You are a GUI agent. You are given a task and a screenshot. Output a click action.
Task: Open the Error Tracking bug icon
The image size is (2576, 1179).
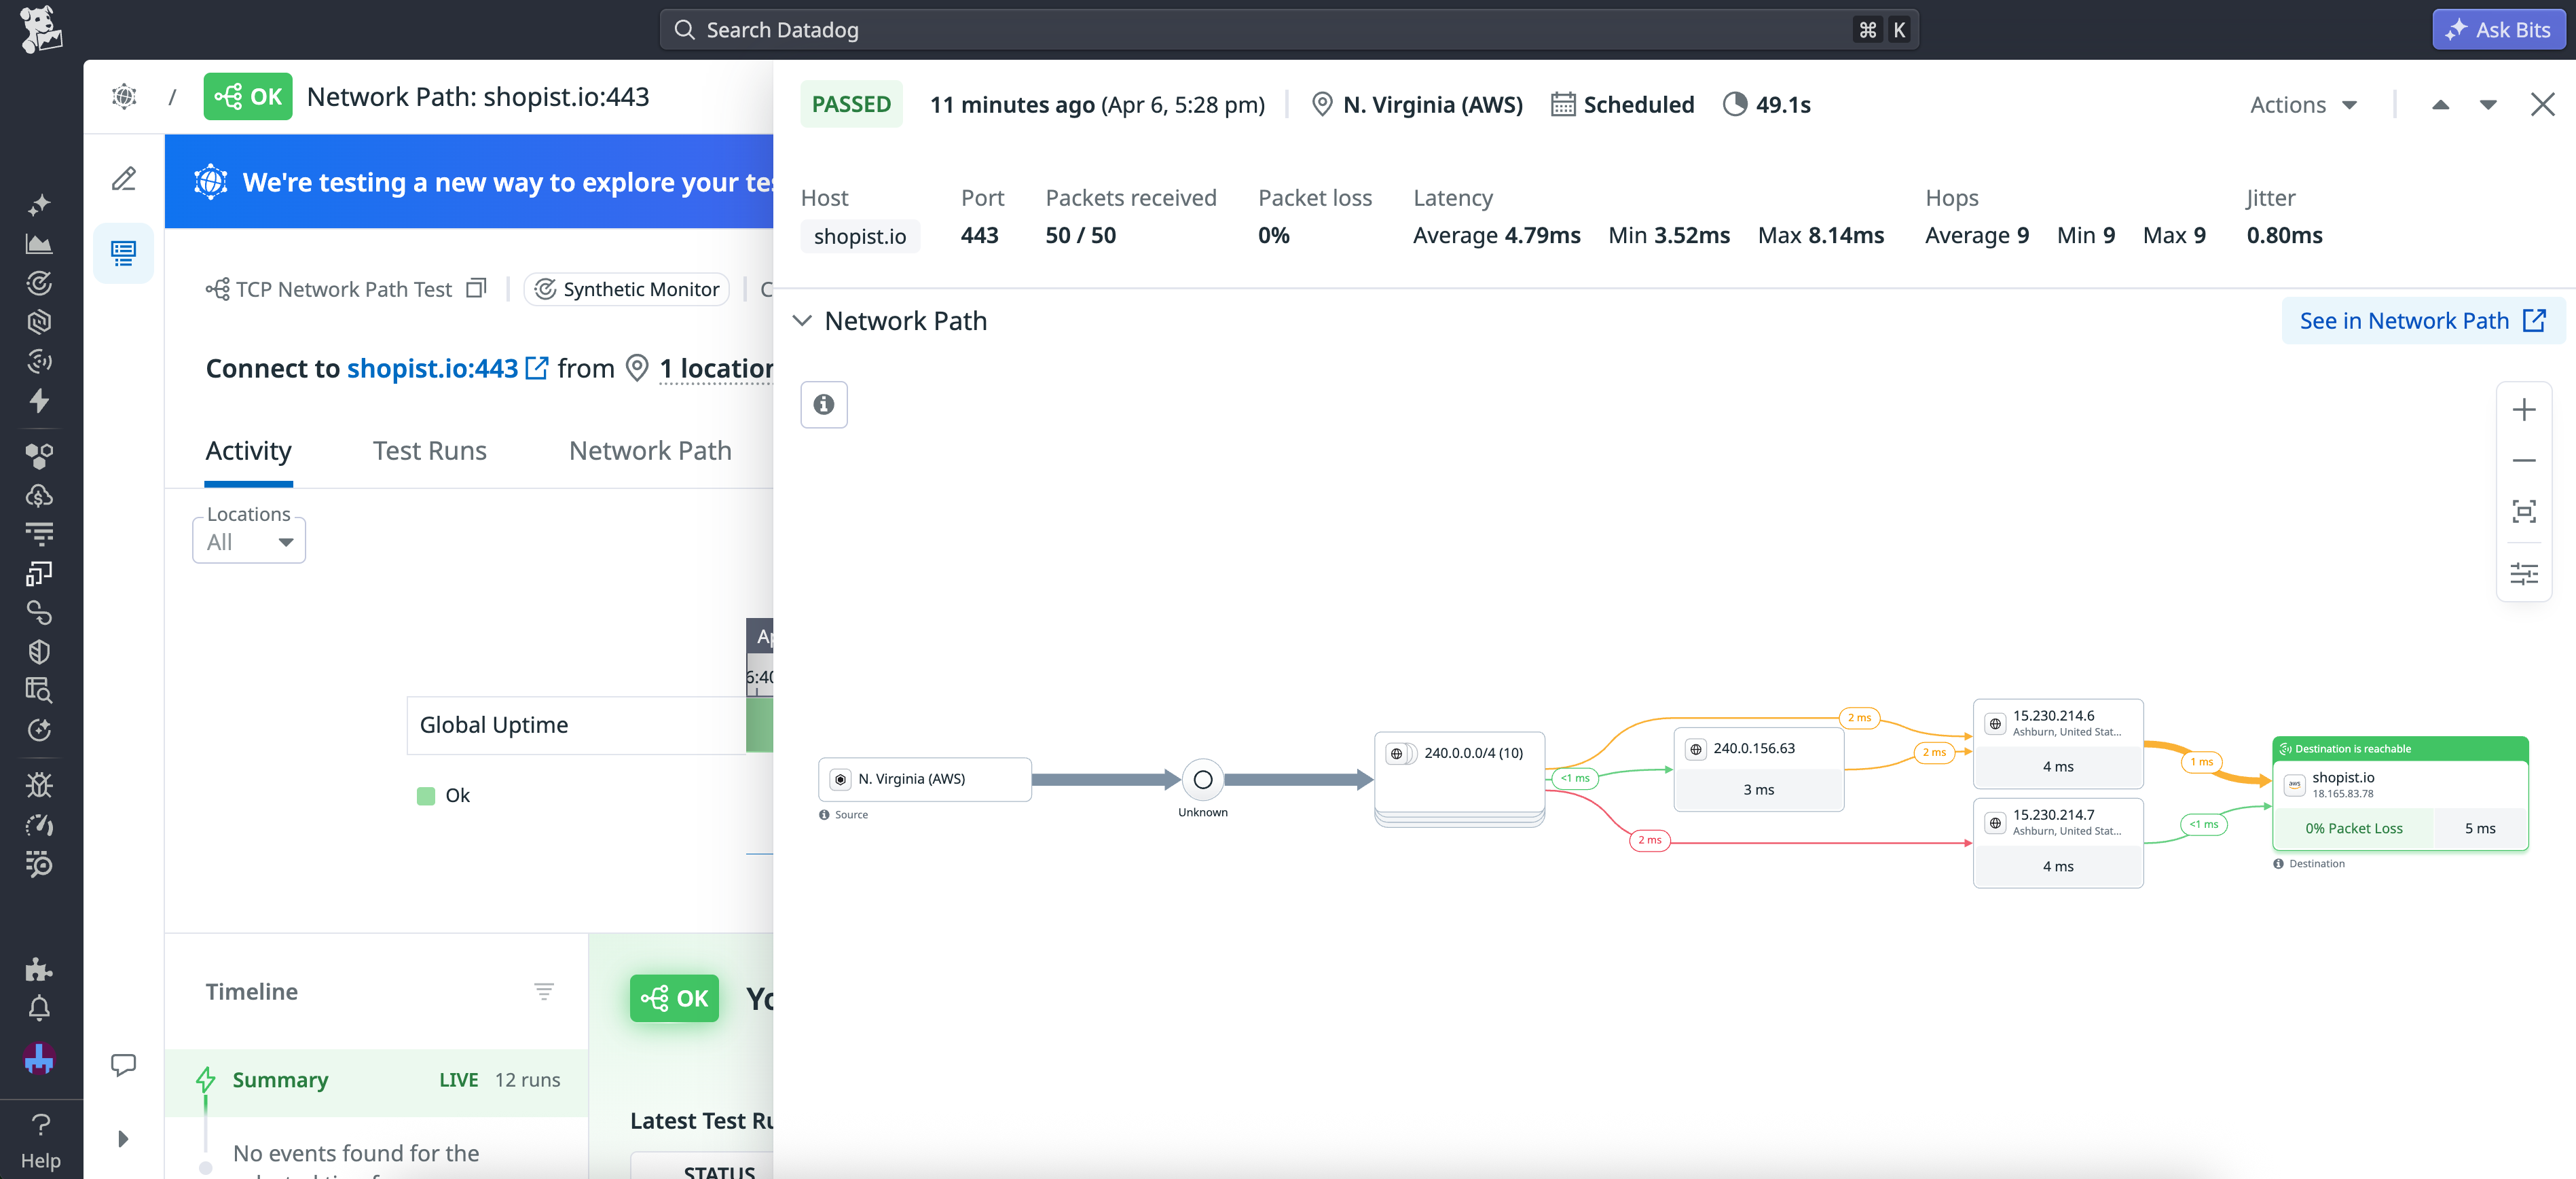(40, 784)
